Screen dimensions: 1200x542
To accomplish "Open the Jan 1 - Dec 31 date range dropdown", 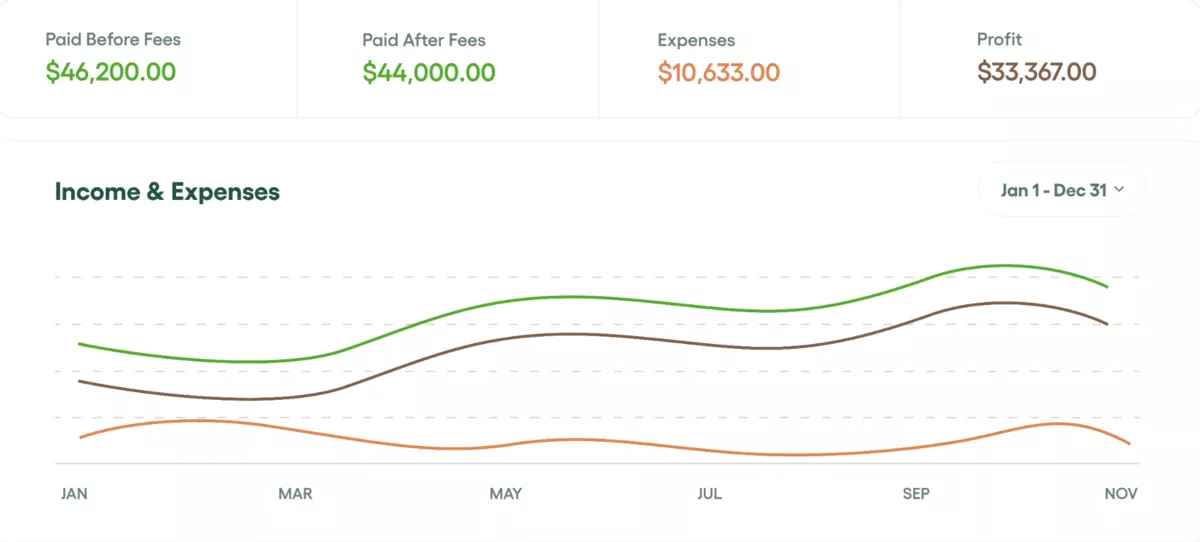I will pos(1062,190).
